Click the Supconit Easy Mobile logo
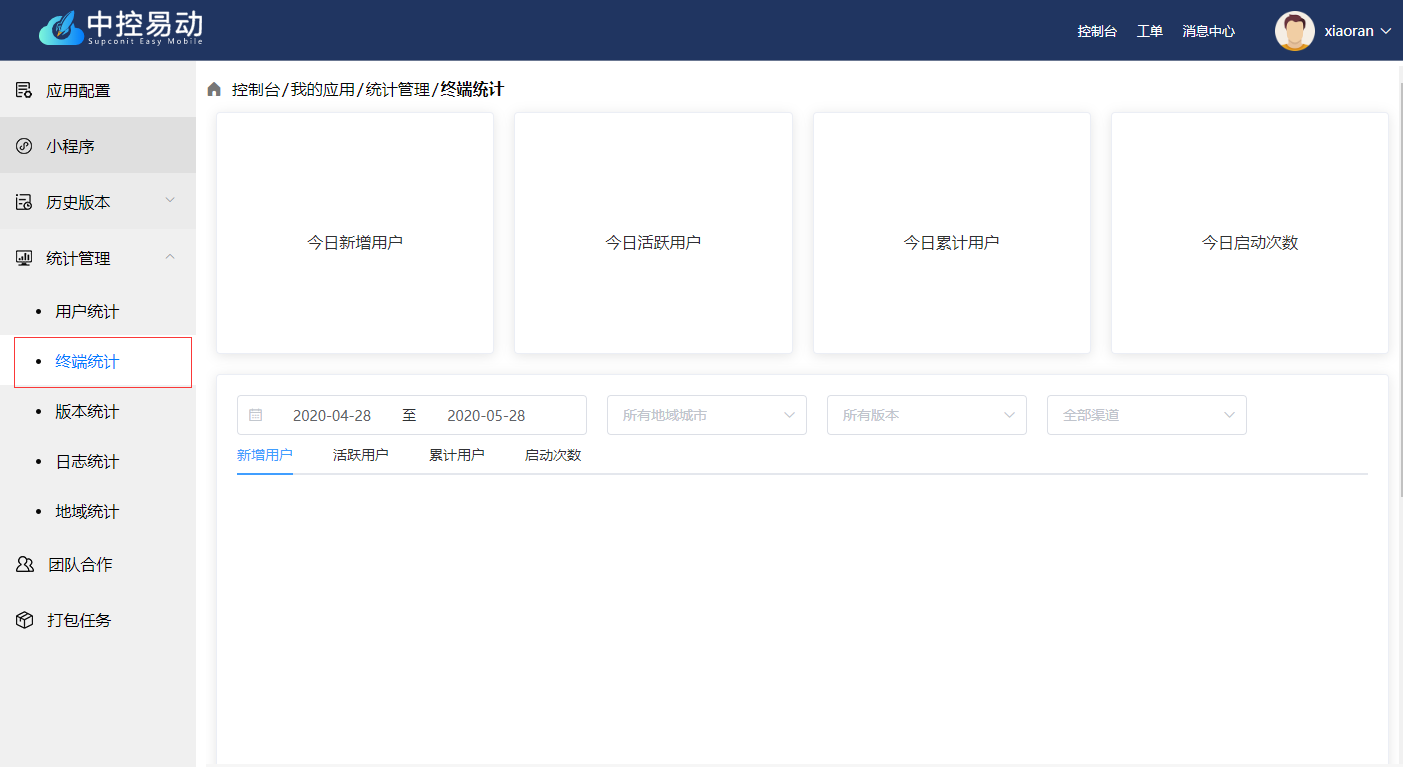The height and width of the screenshot is (767, 1403). (x=121, y=28)
